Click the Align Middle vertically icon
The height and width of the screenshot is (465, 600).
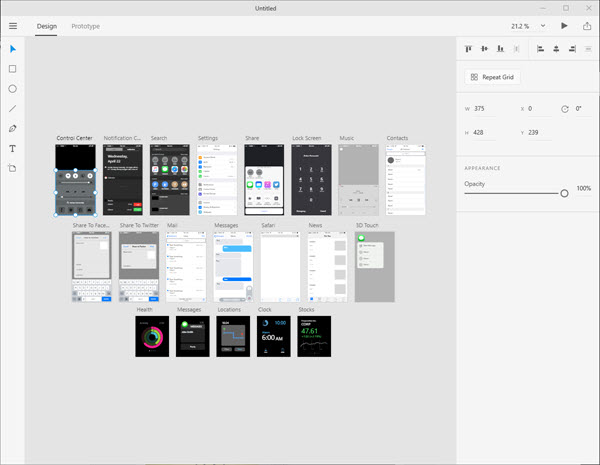pyautogui.click(x=484, y=49)
